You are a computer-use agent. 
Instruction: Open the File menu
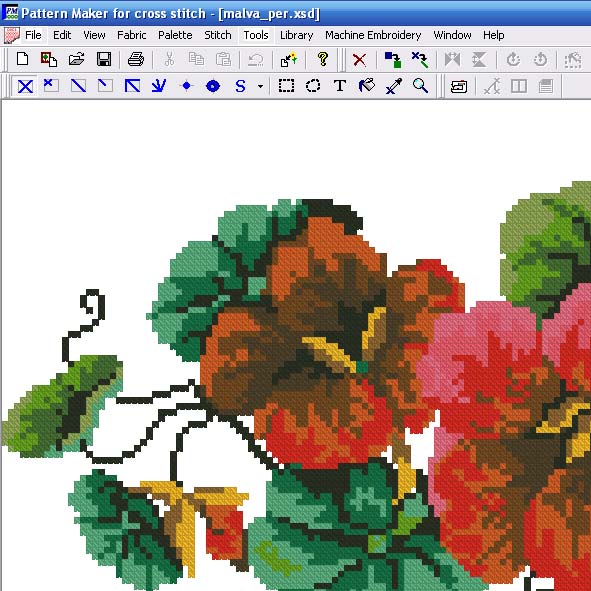pyautogui.click(x=33, y=35)
